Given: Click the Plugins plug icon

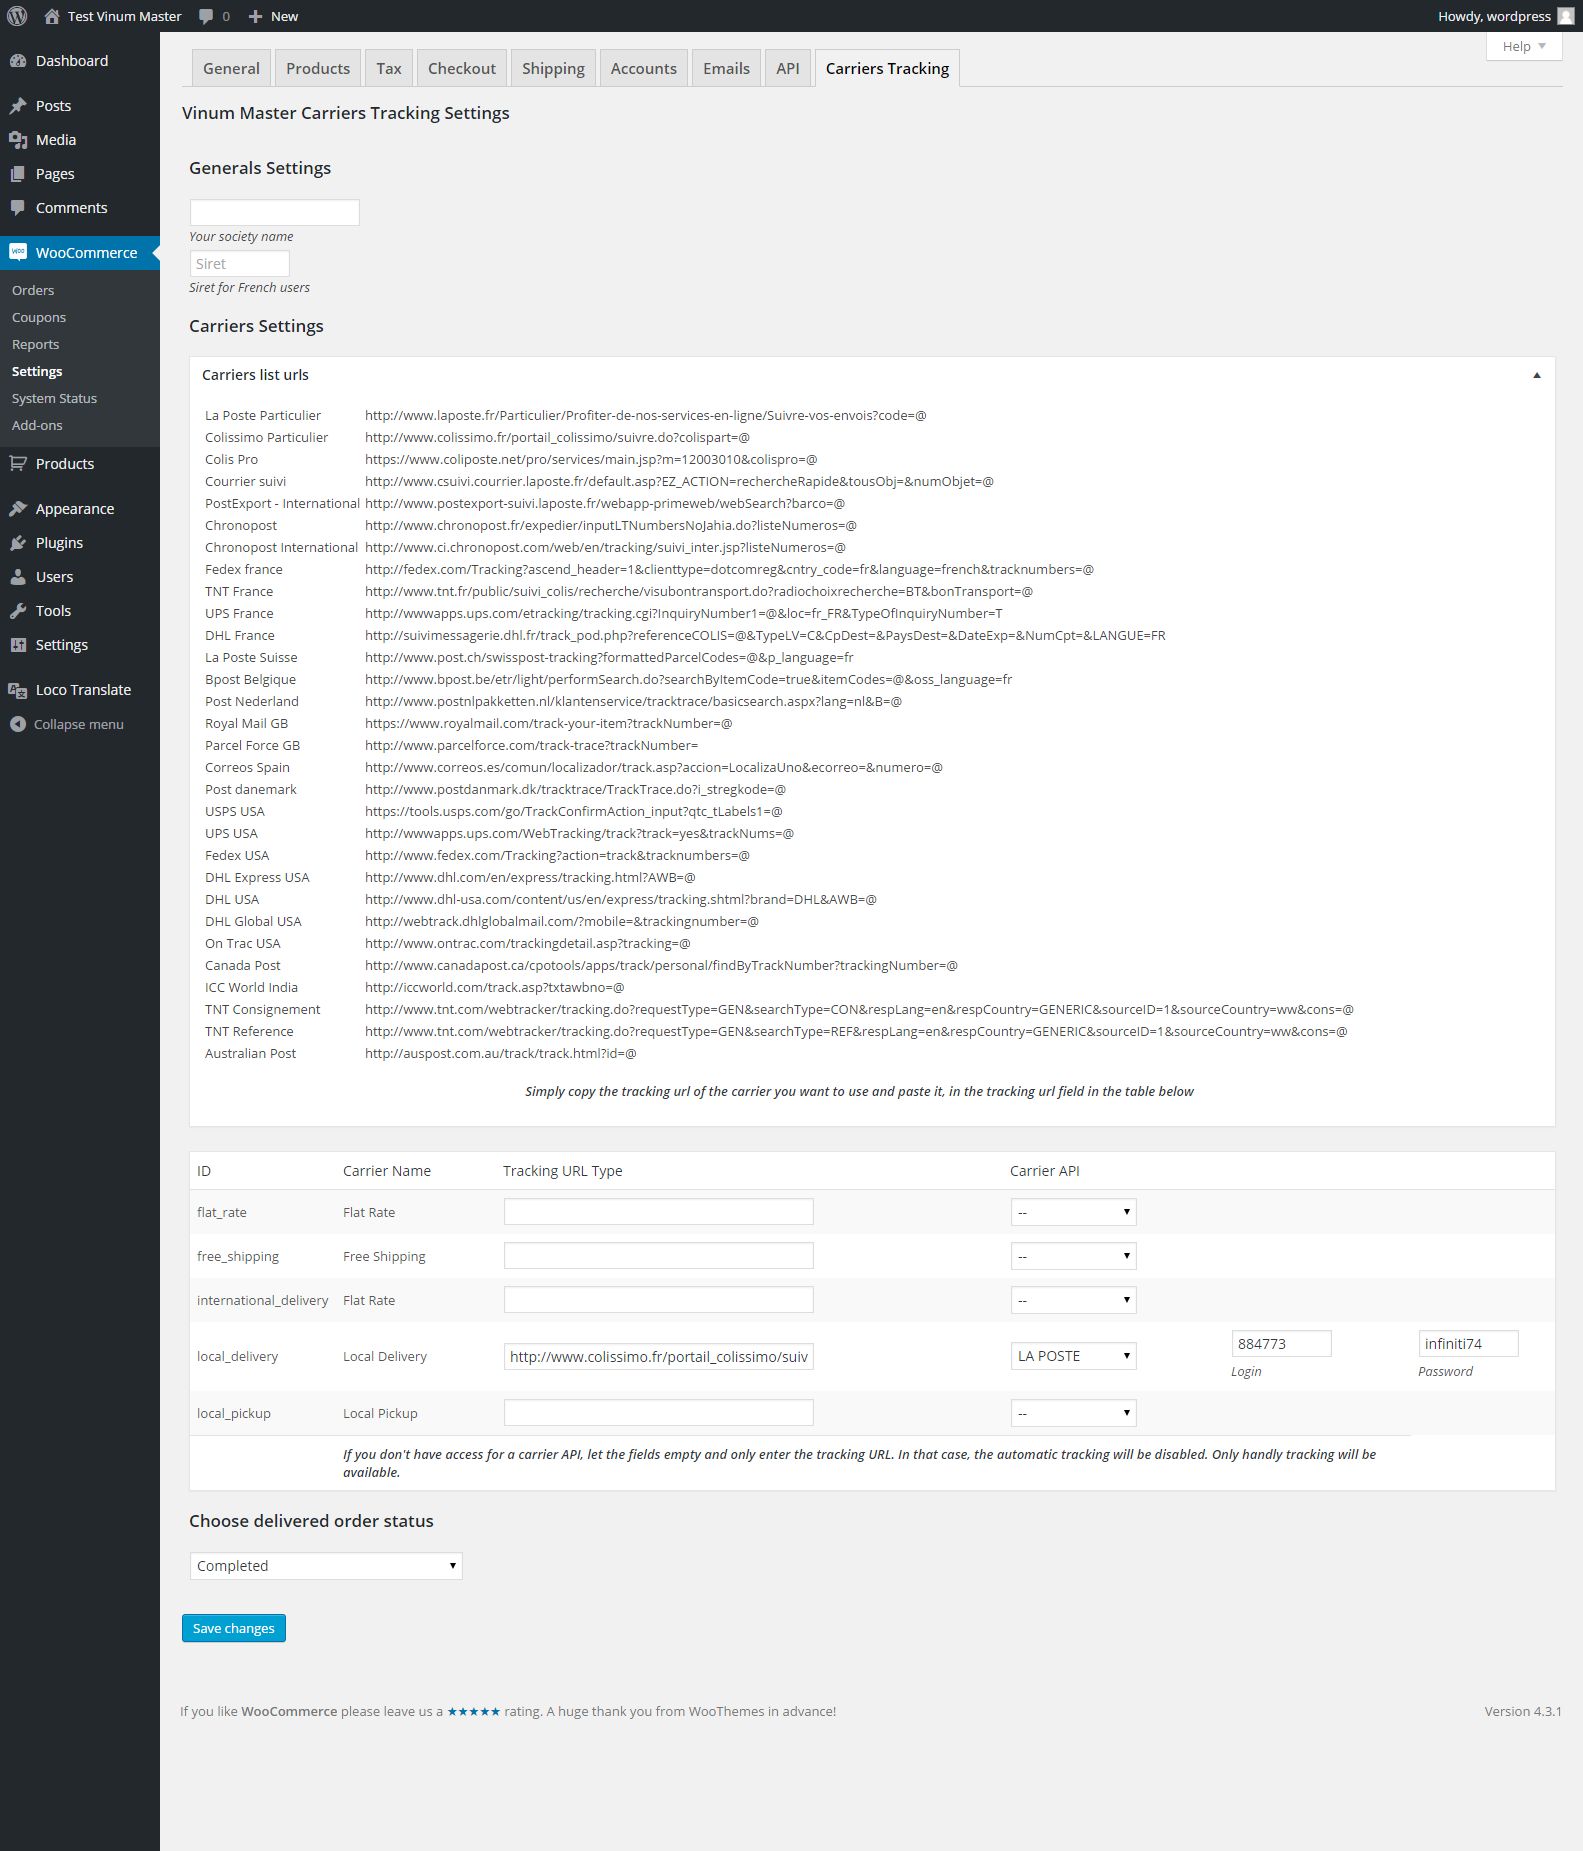Looking at the screenshot, I should tap(18, 543).
